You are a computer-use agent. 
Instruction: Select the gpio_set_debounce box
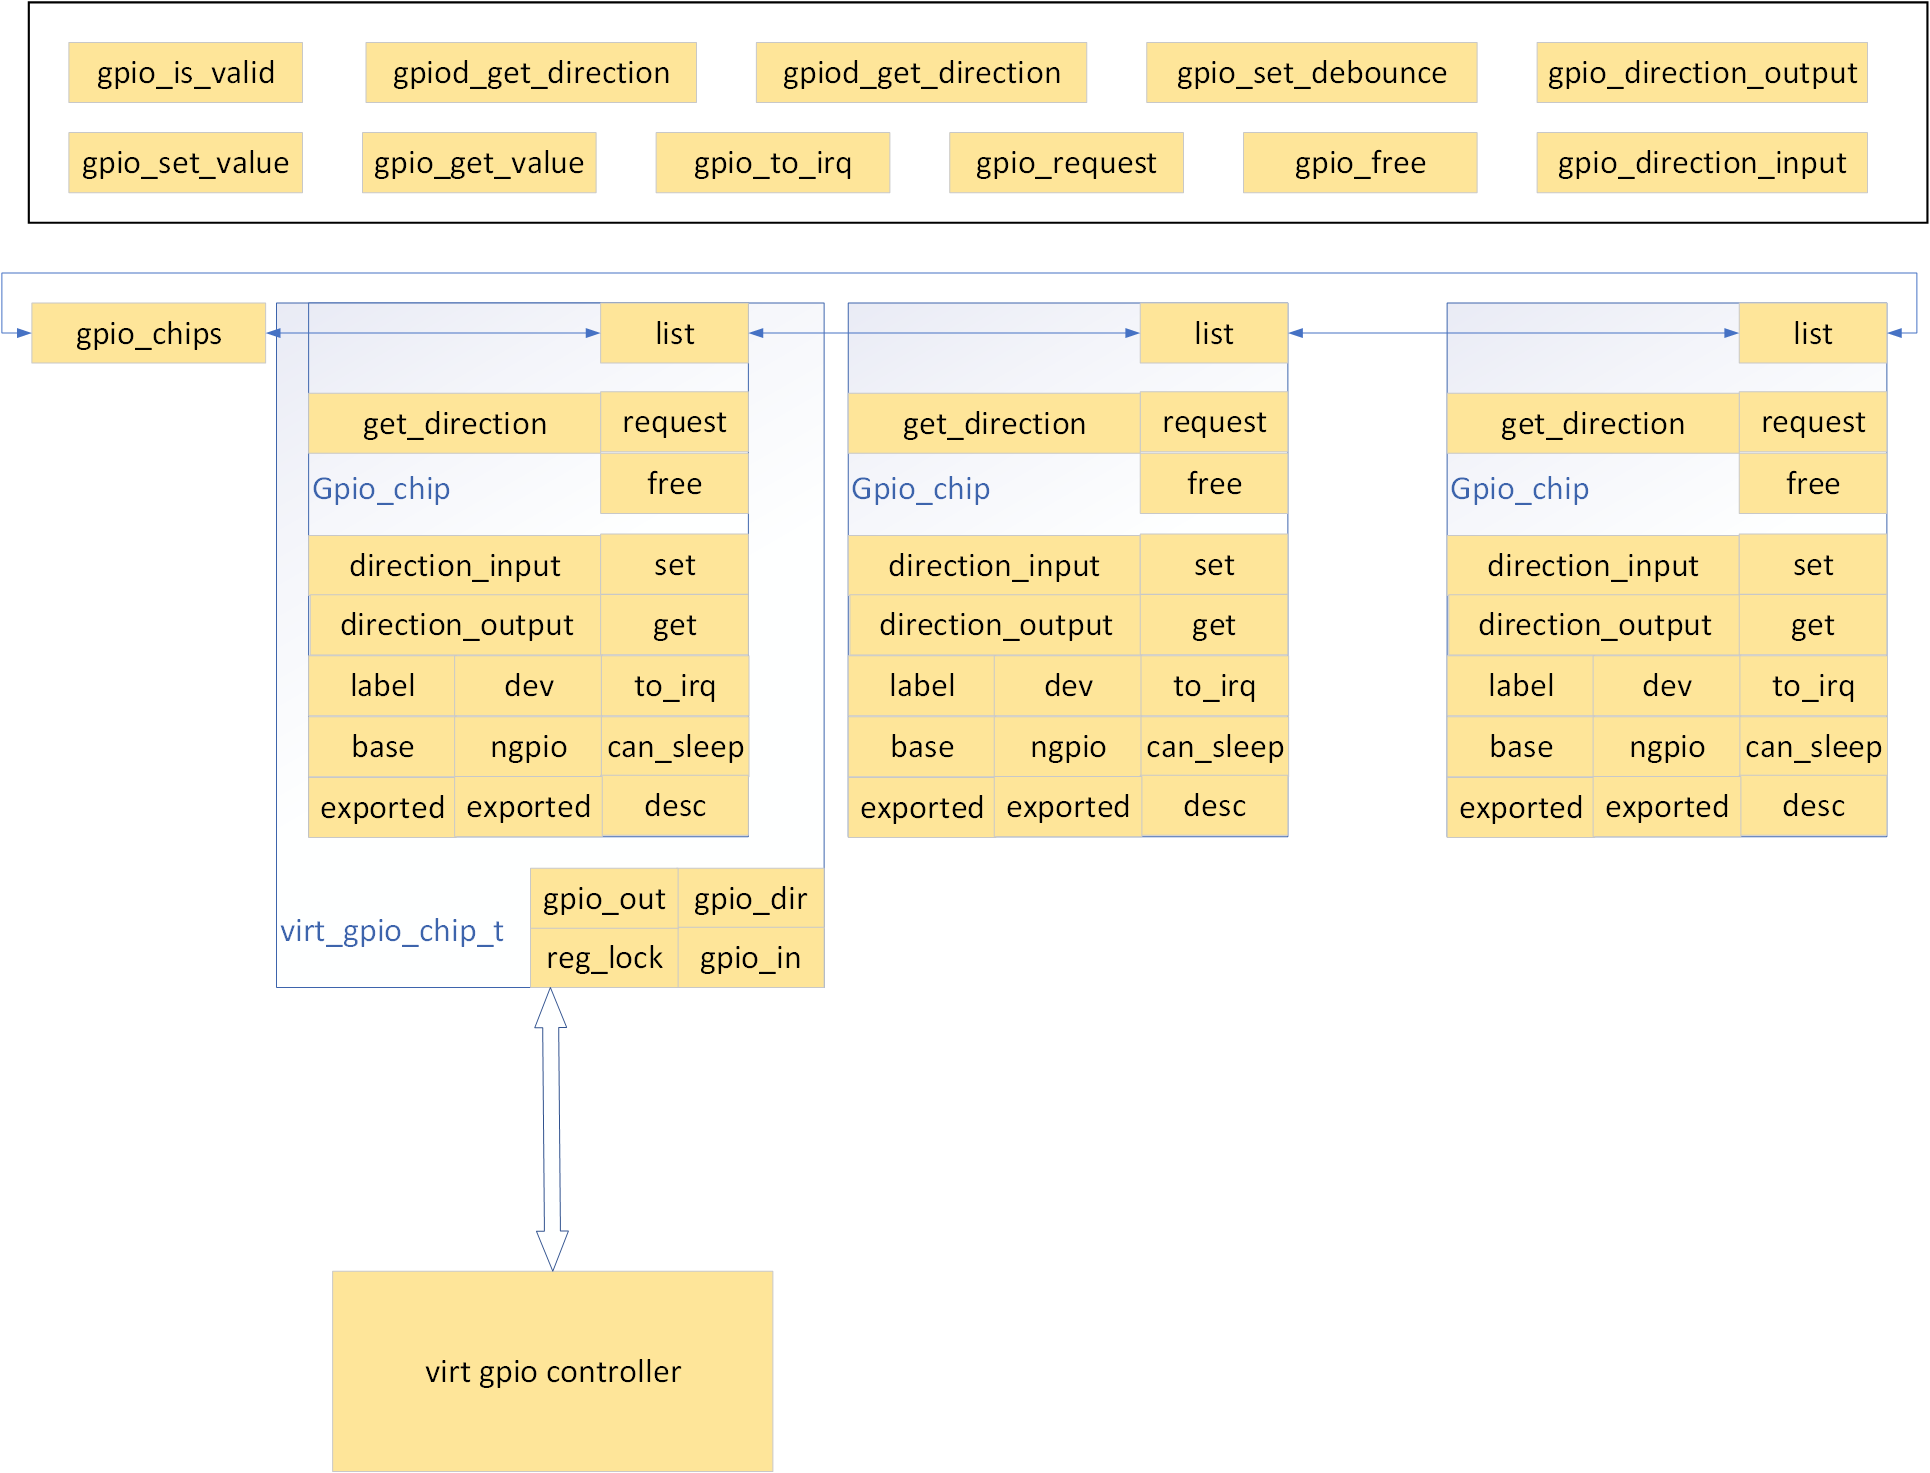tap(1311, 73)
